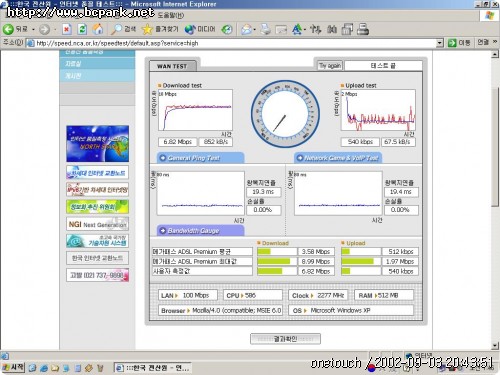Open the NGI Next Generation banner
The image size is (500, 375).
[97, 224]
